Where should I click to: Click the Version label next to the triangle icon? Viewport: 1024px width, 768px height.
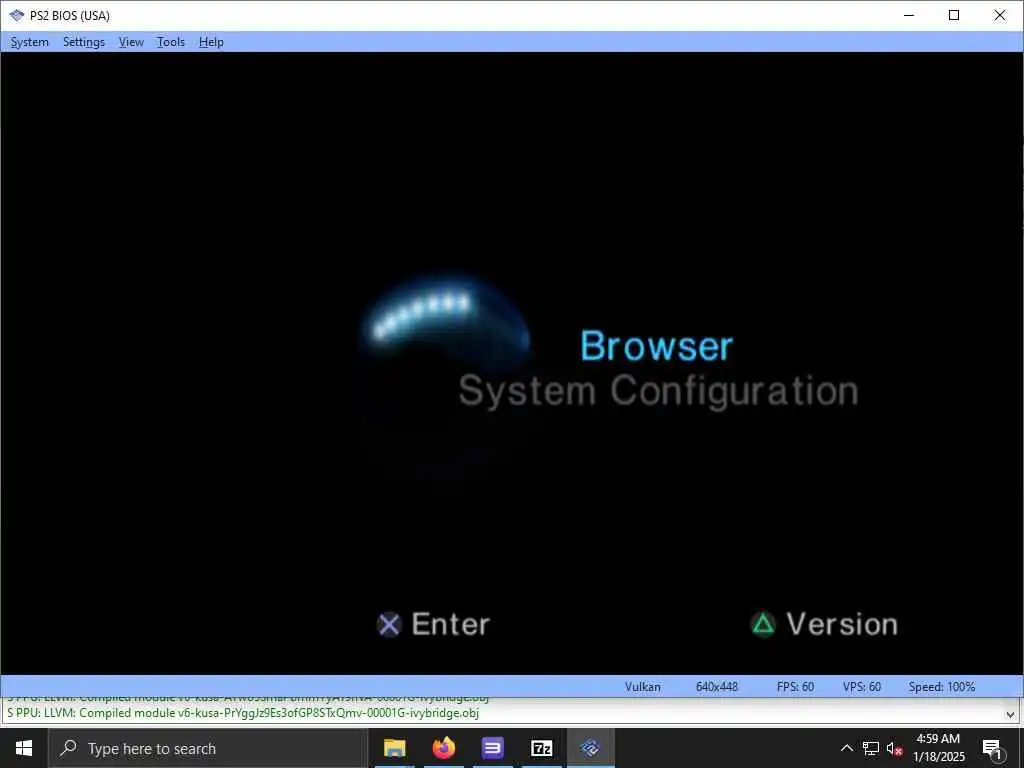tap(842, 624)
